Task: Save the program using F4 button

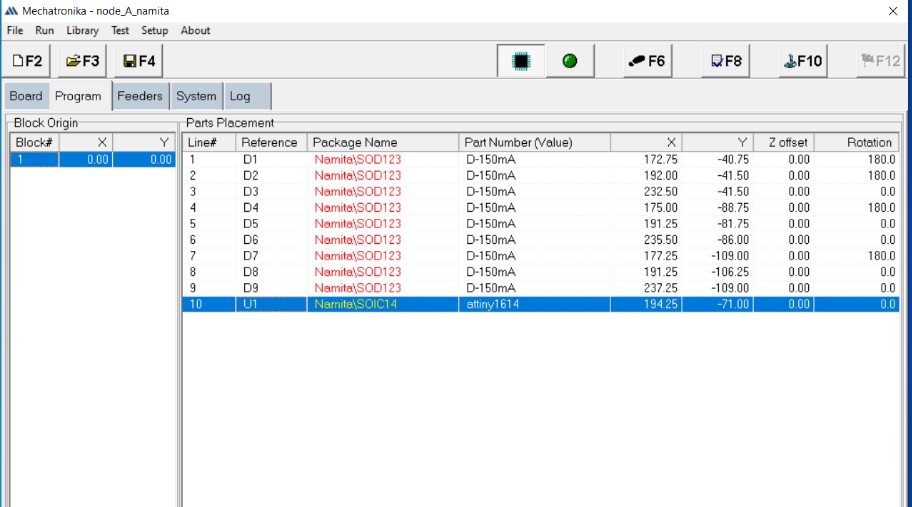Action: pos(138,60)
